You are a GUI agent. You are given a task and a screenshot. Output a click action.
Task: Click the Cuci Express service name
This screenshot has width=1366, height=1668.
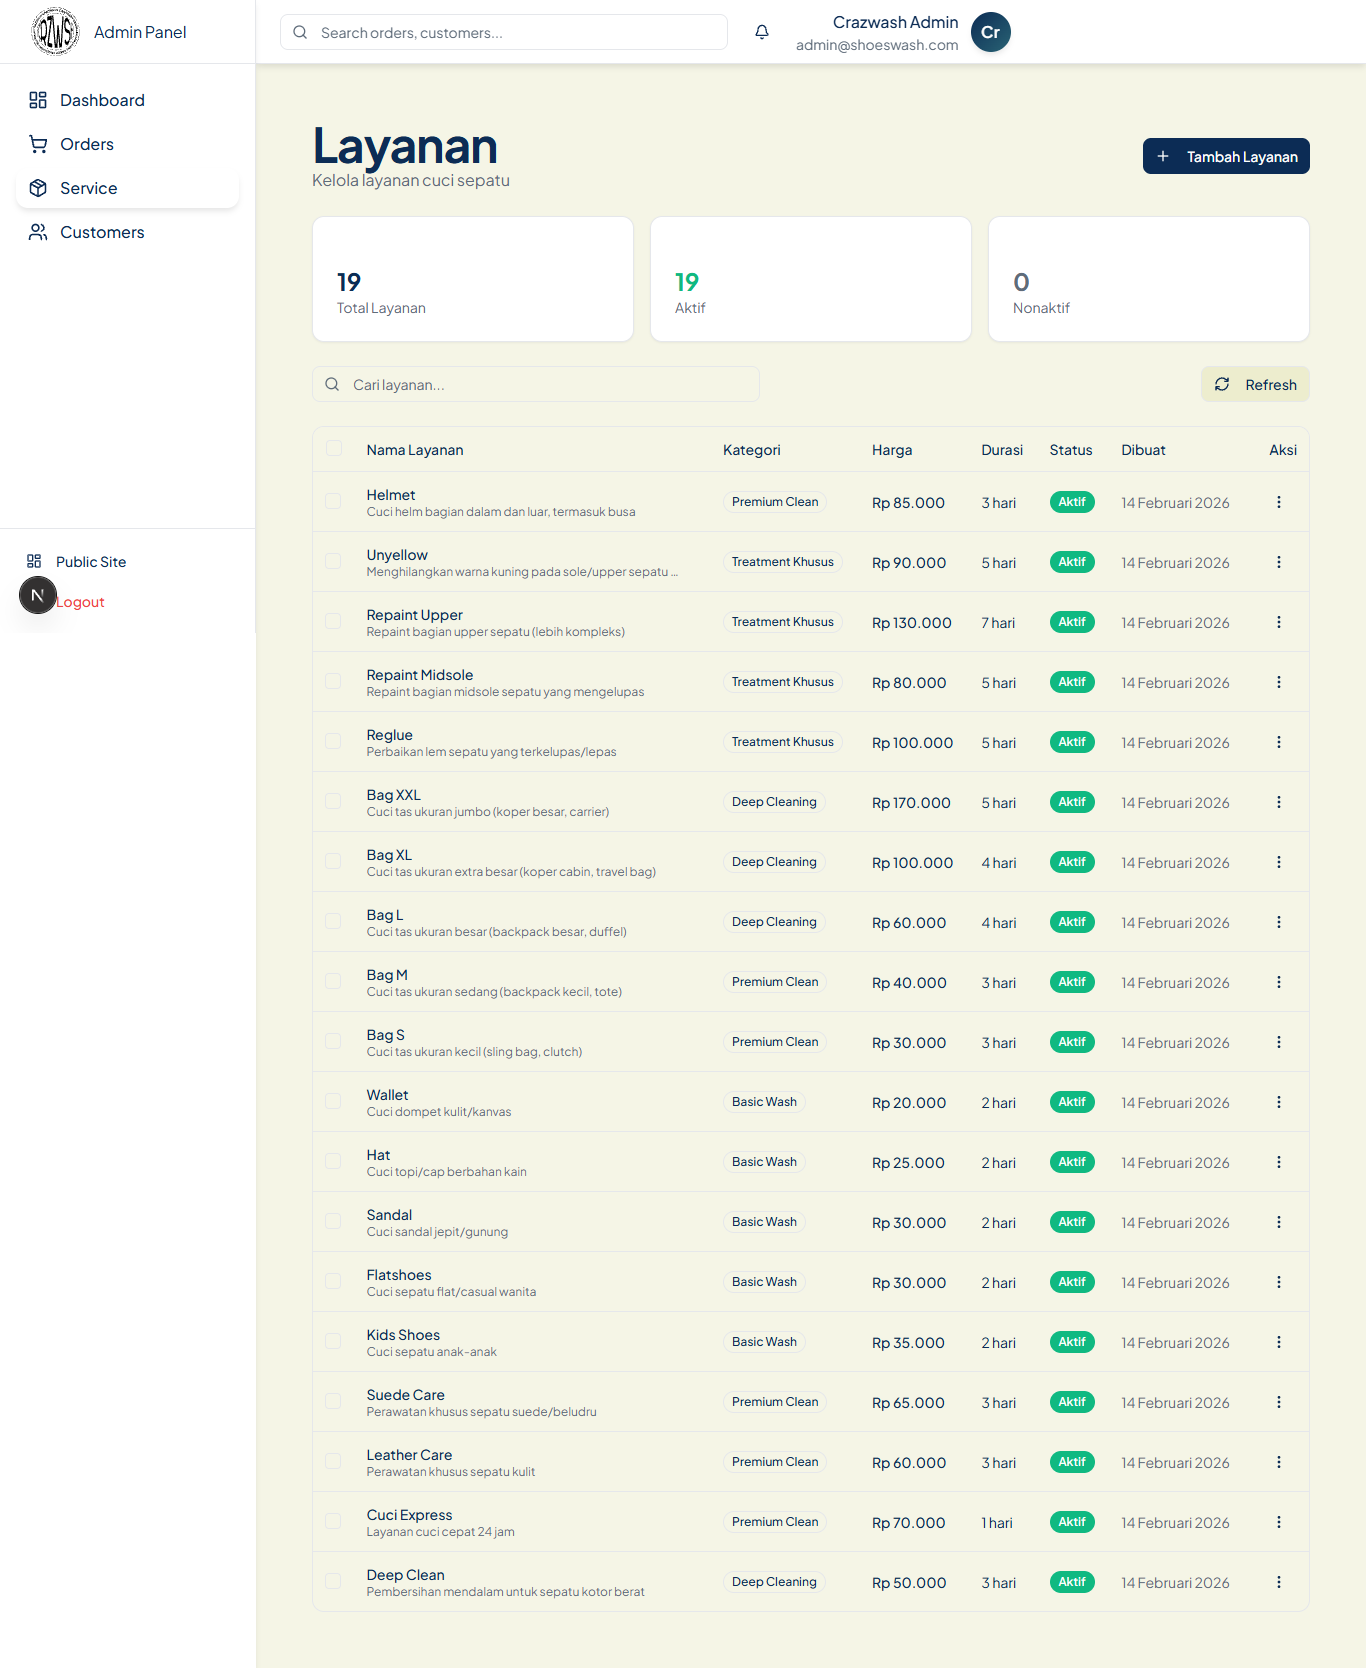click(x=409, y=1515)
